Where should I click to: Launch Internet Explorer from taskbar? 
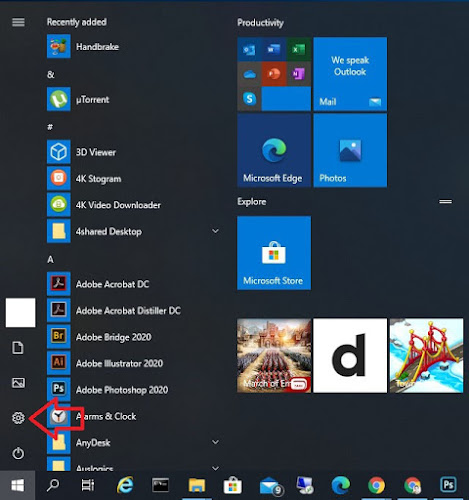[125, 485]
